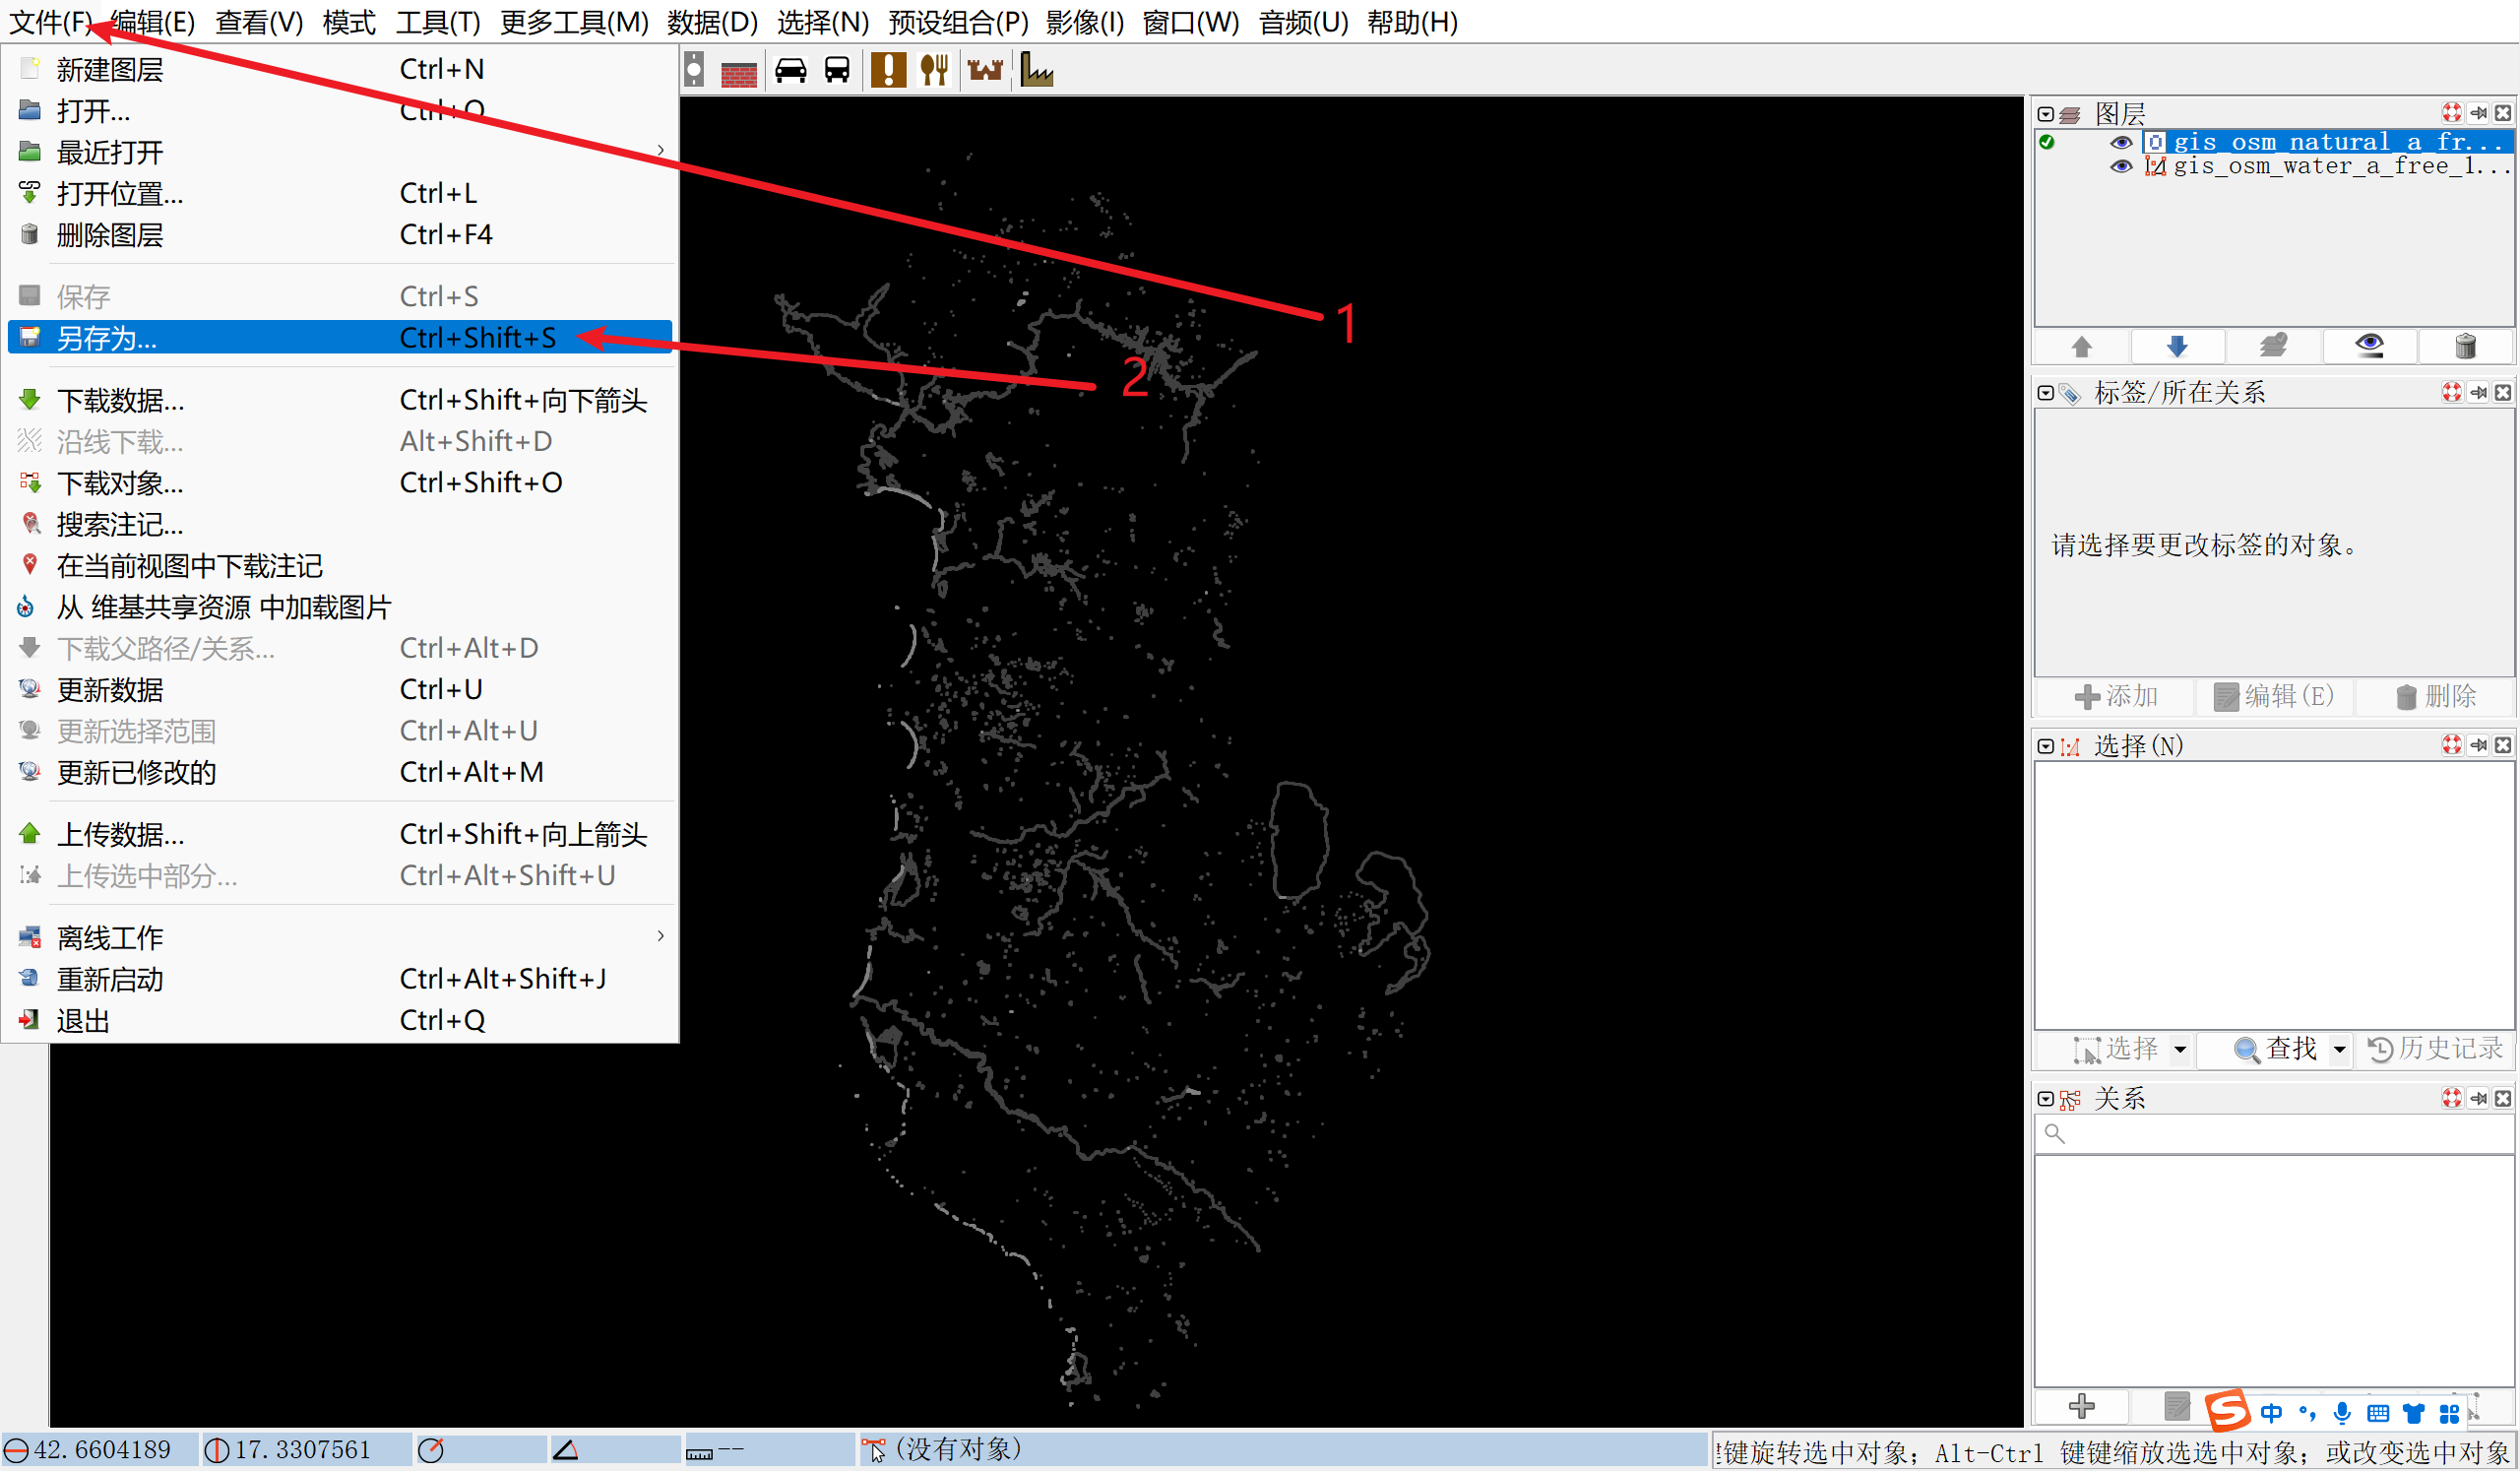The height and width of the screenshot is (1471, 2520).
Task: Delete layer using trash icon in layers panel
Action: click(2465, 347)
